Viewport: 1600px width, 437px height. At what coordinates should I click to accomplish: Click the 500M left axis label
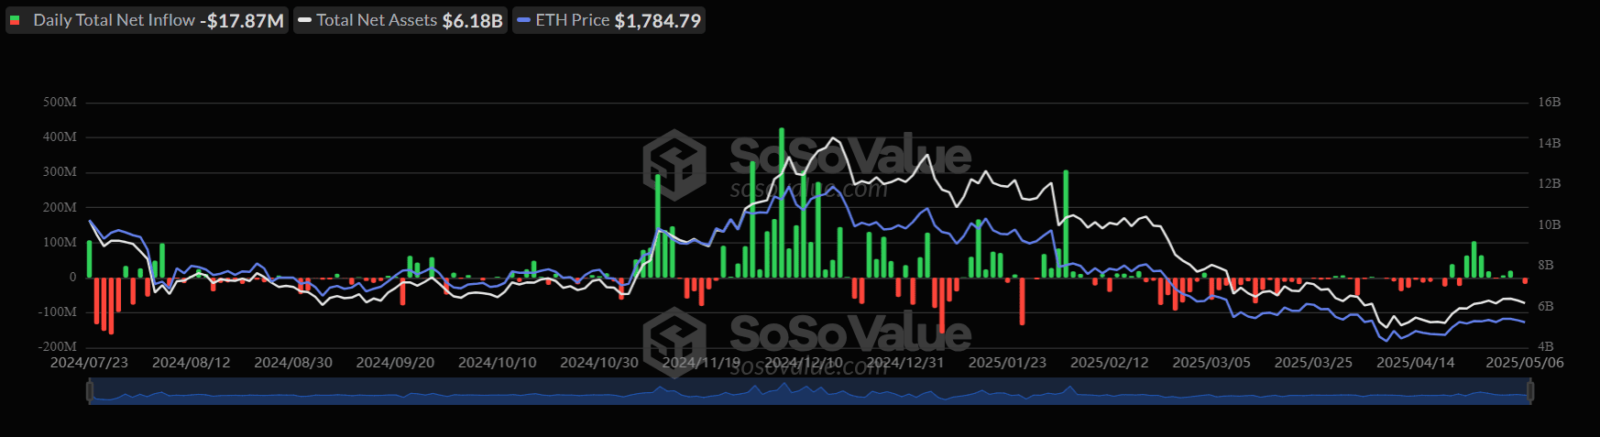[x=60, y=102]
